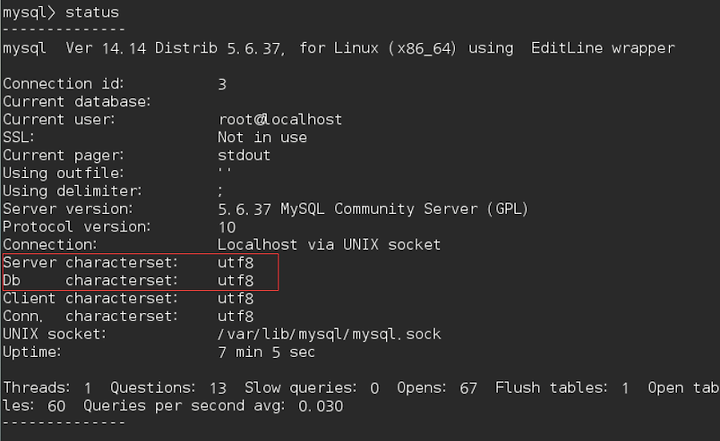Select the /var/lib/mysql/mysql.sock path

click(329, 334)
